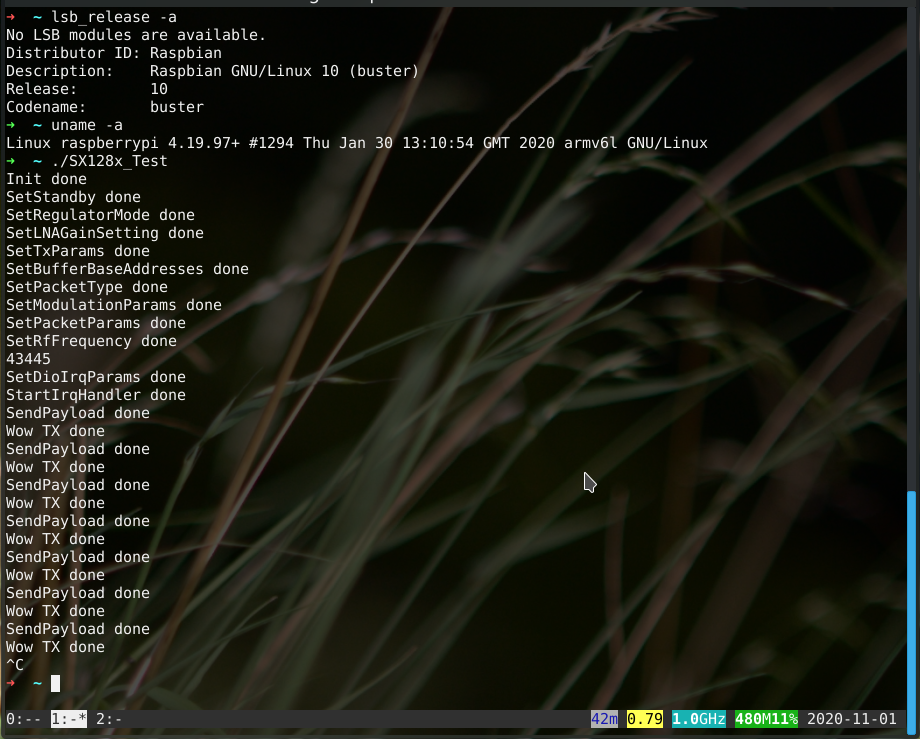
Task: Click the 0.79 load average indicator
Action: [645, 719]
